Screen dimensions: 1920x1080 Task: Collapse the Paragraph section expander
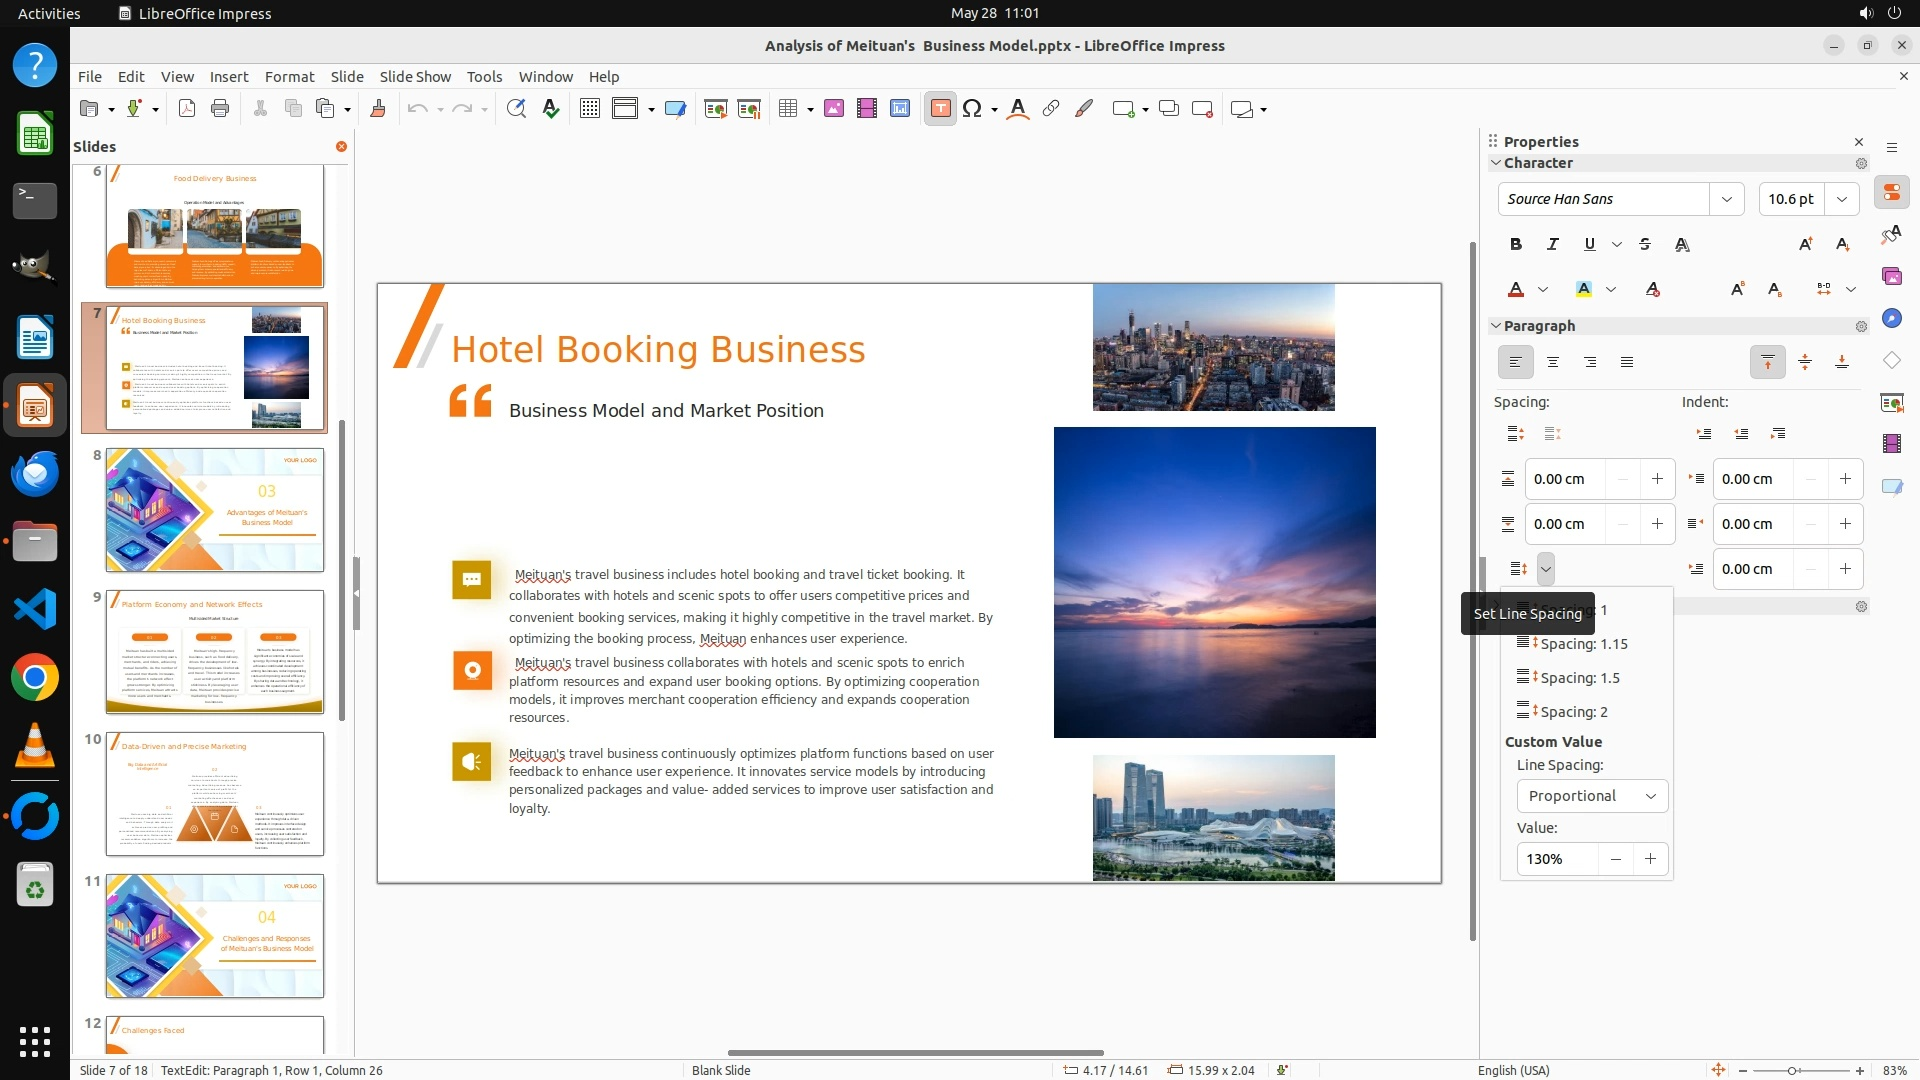click(1496, 326)
